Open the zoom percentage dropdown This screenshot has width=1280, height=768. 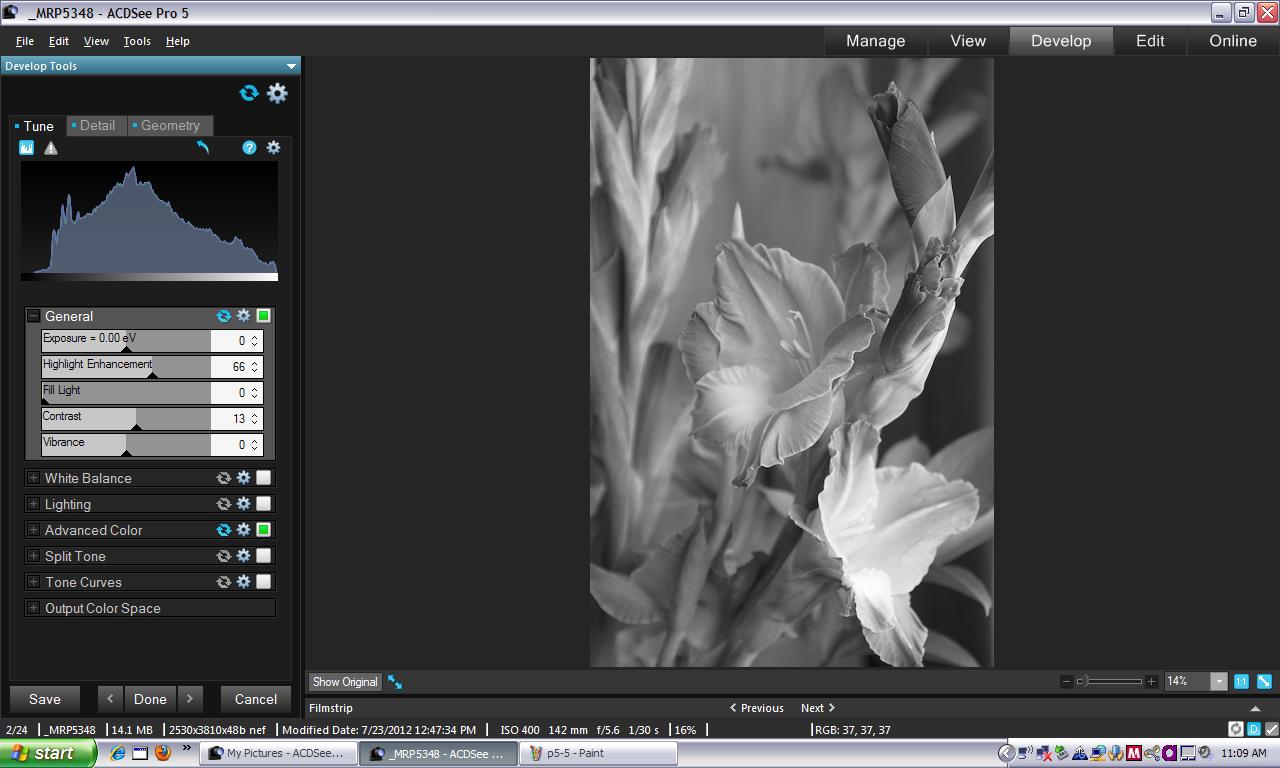tap(1218, 681)
